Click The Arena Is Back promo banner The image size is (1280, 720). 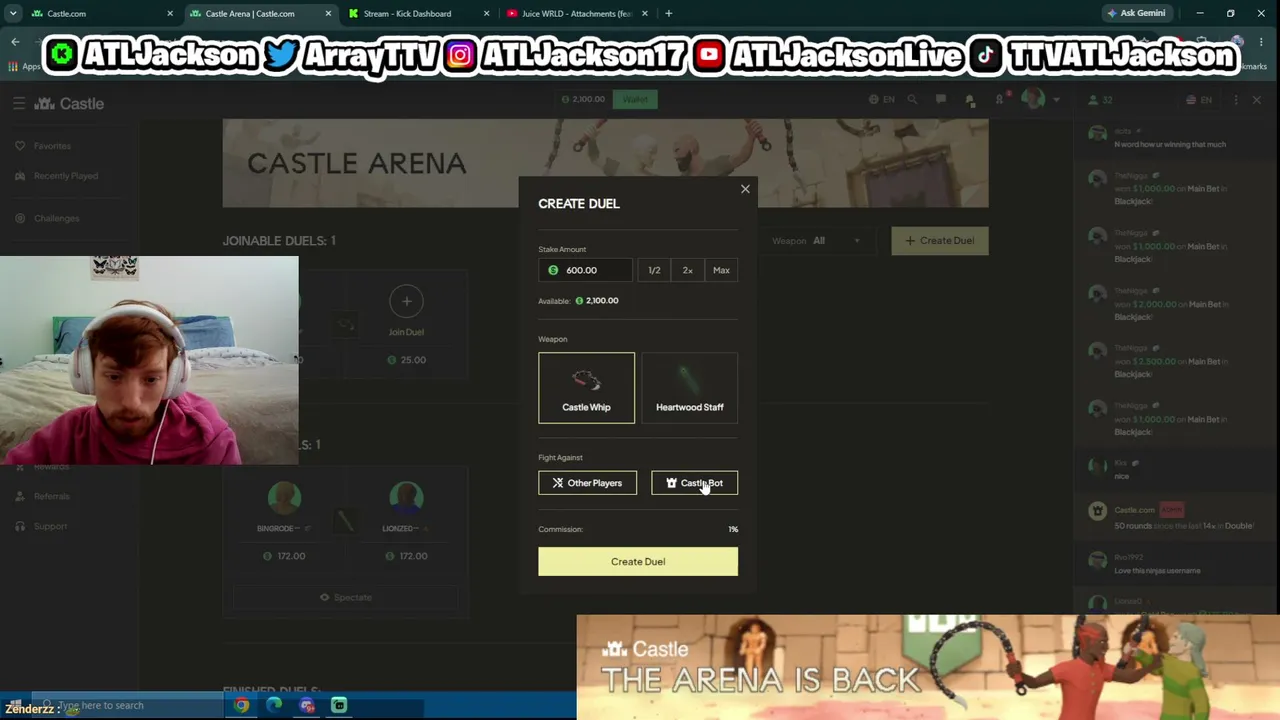coord(928,667)
